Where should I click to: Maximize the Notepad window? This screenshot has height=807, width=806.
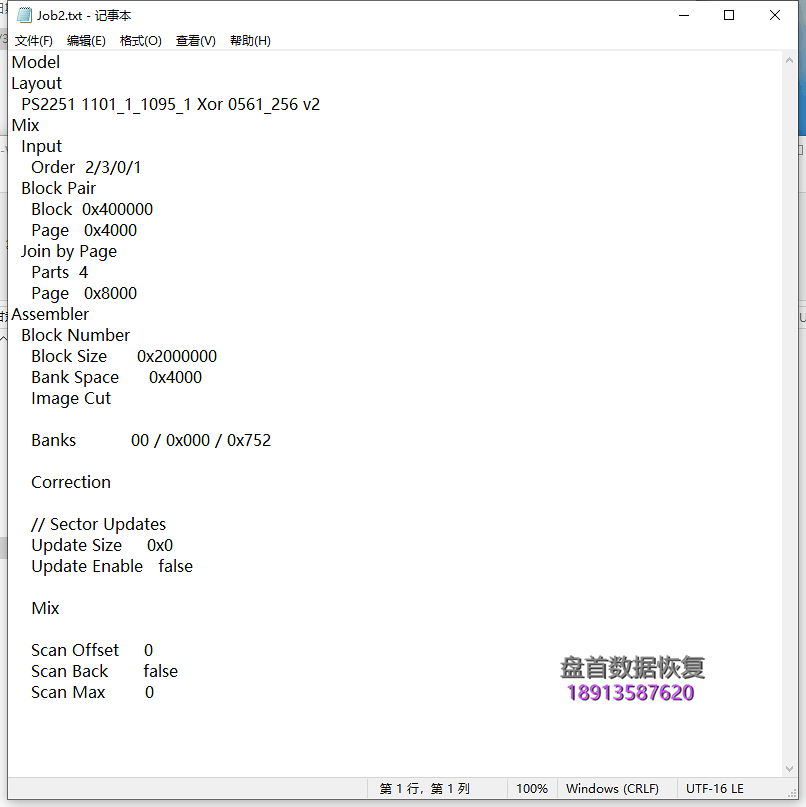(729, 16)
